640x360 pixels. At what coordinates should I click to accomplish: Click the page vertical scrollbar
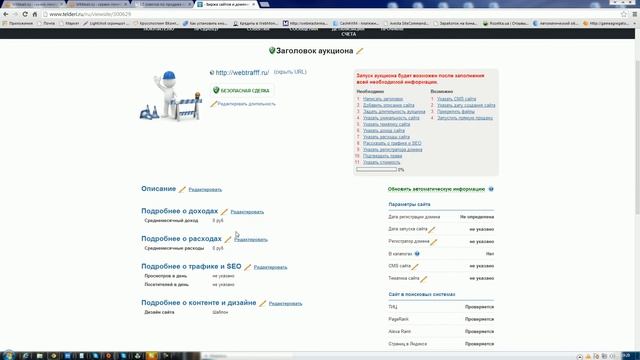pos(637,190)
